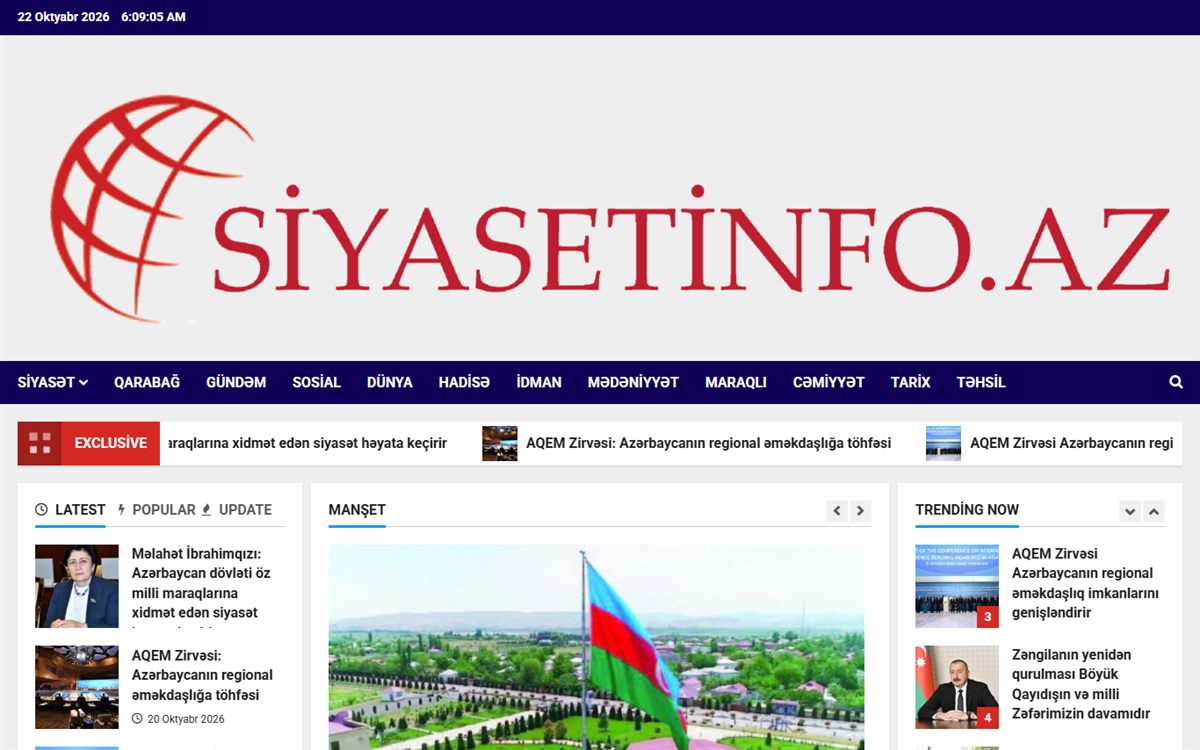This screenshot has height=750, width=1200.
Task: Open the Dünya menu item
Action: 390,382
